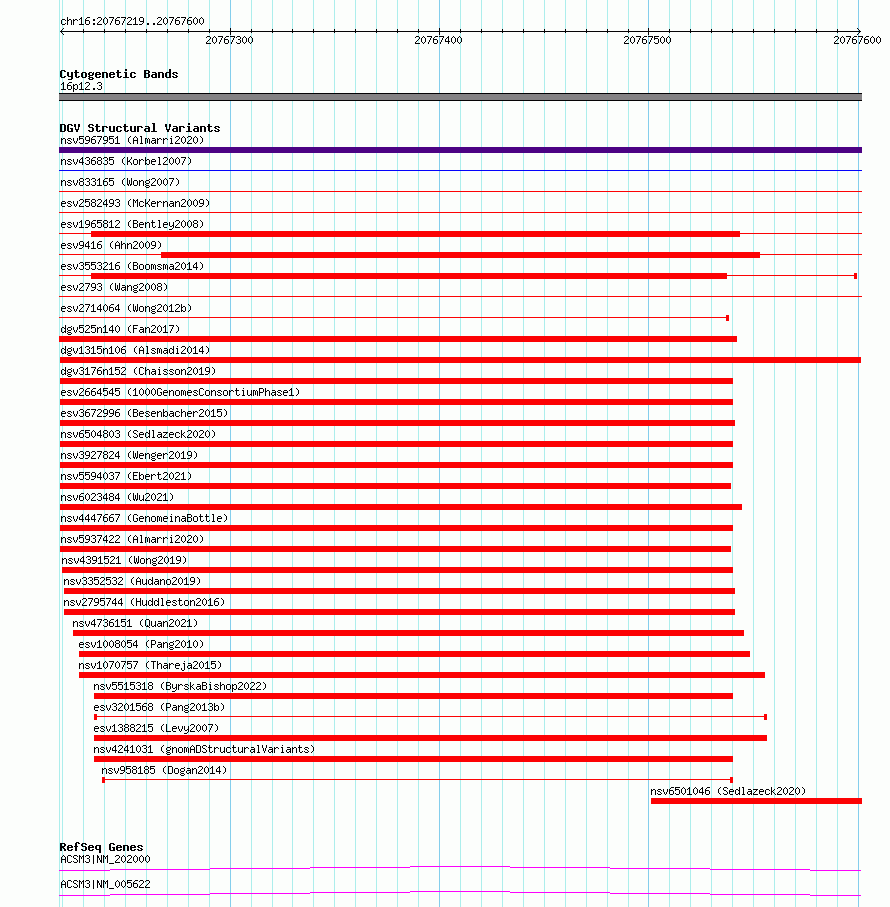
Task: Open esv3553216 (Boomsma2014) variant entry
Action: [x=132, y=266]
